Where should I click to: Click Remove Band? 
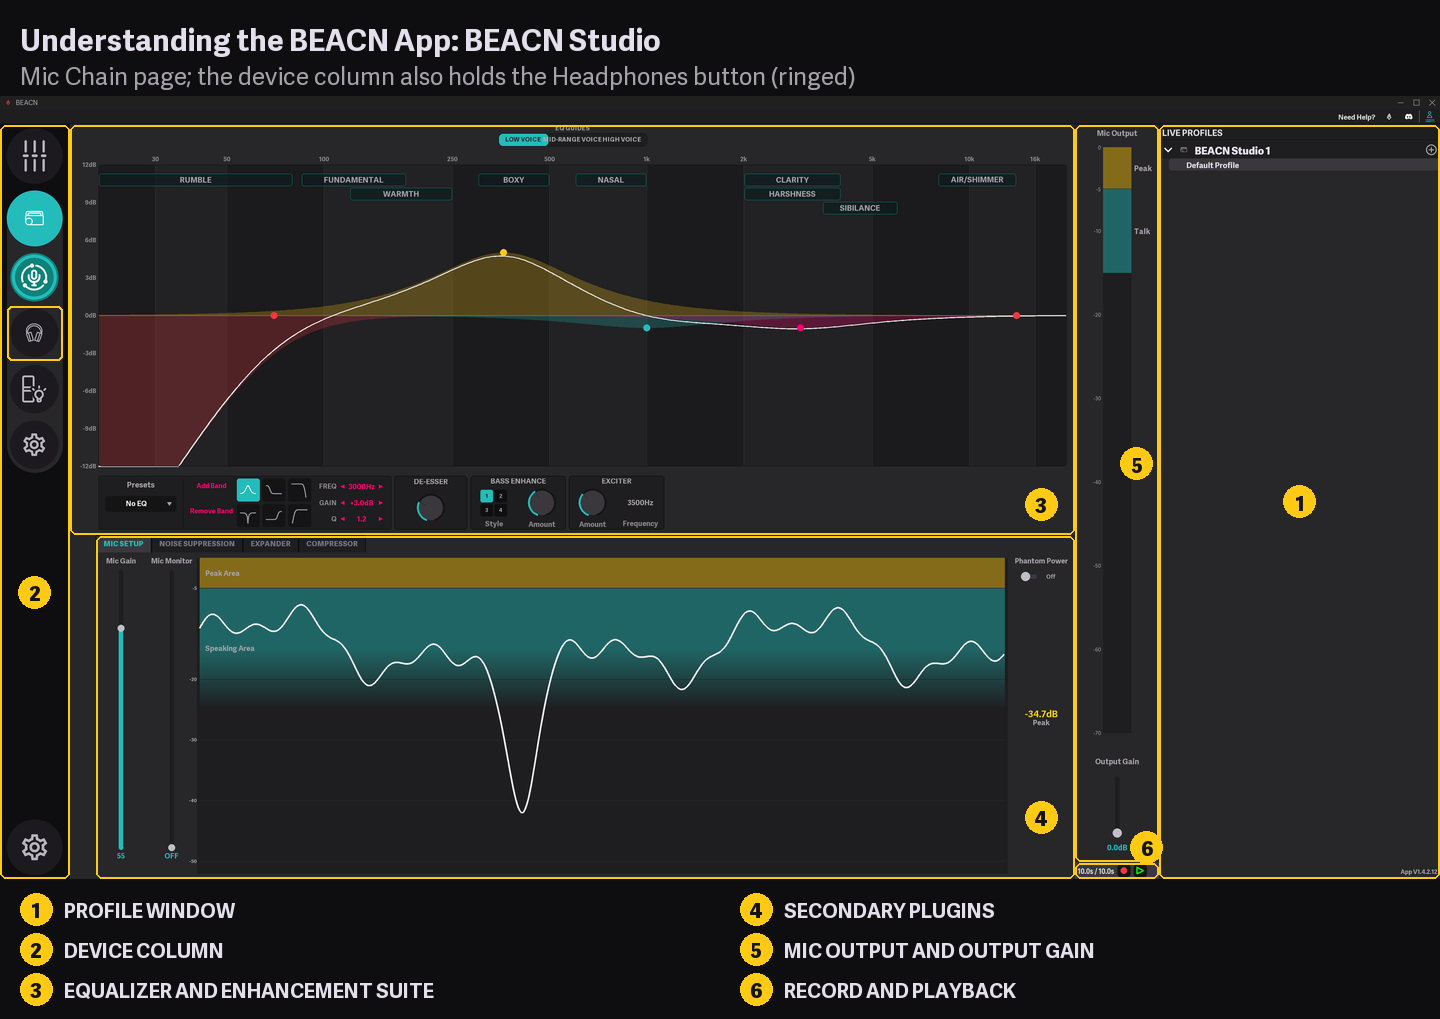(x=211, y=511)
